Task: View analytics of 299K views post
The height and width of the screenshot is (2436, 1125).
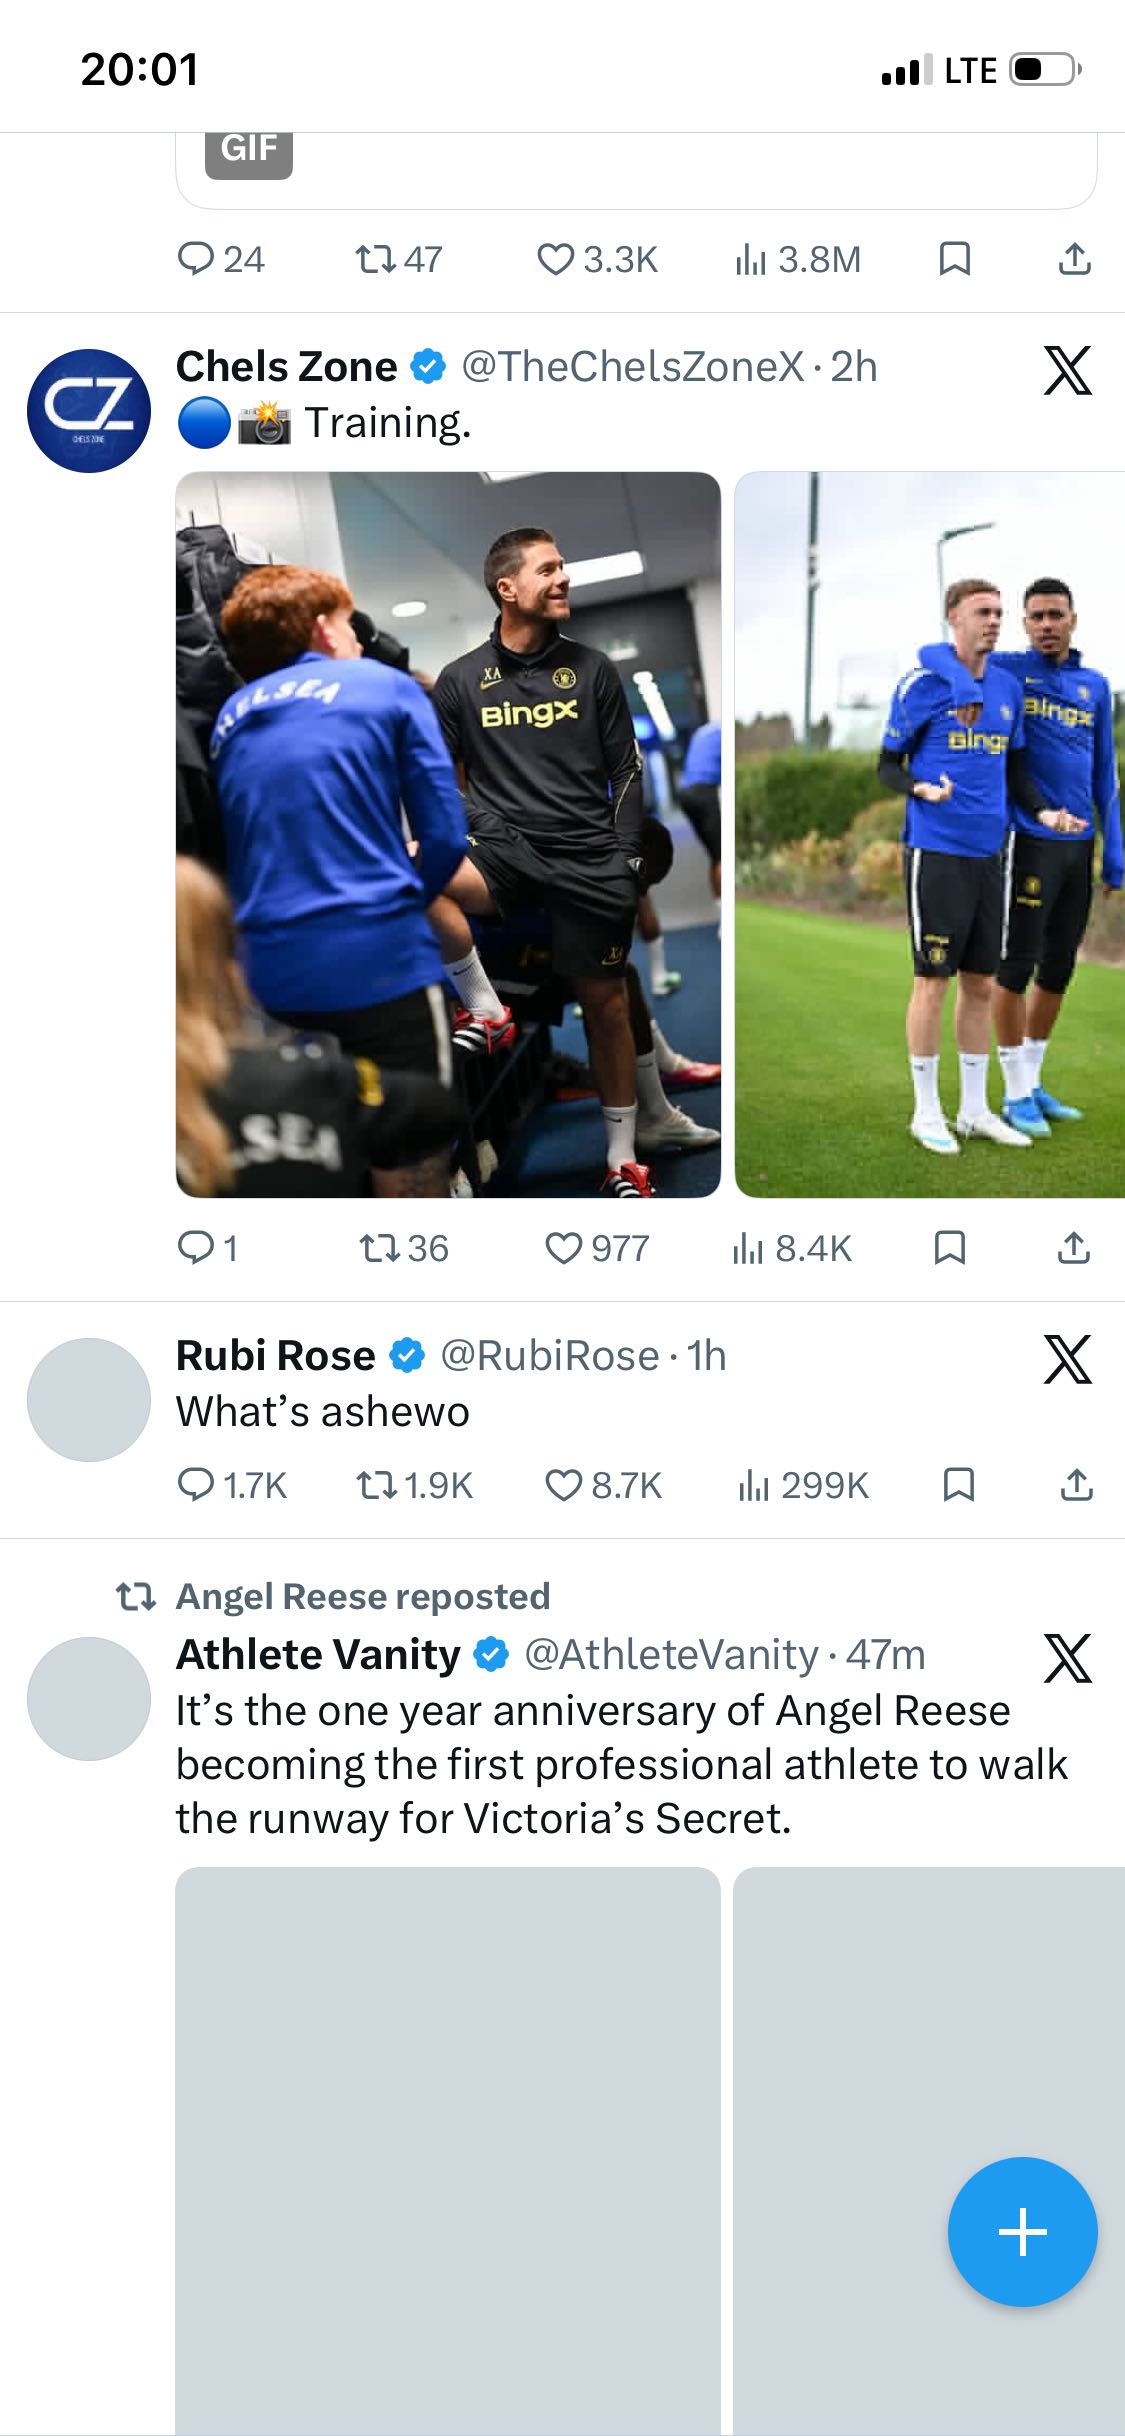Action: [x=803, y=1485]
